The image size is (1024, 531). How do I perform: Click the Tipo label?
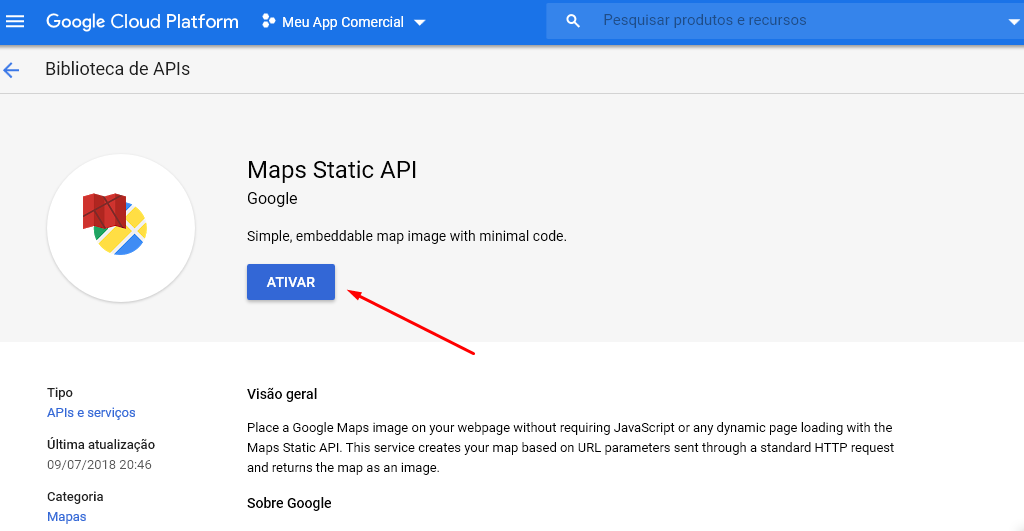(60, 393)
